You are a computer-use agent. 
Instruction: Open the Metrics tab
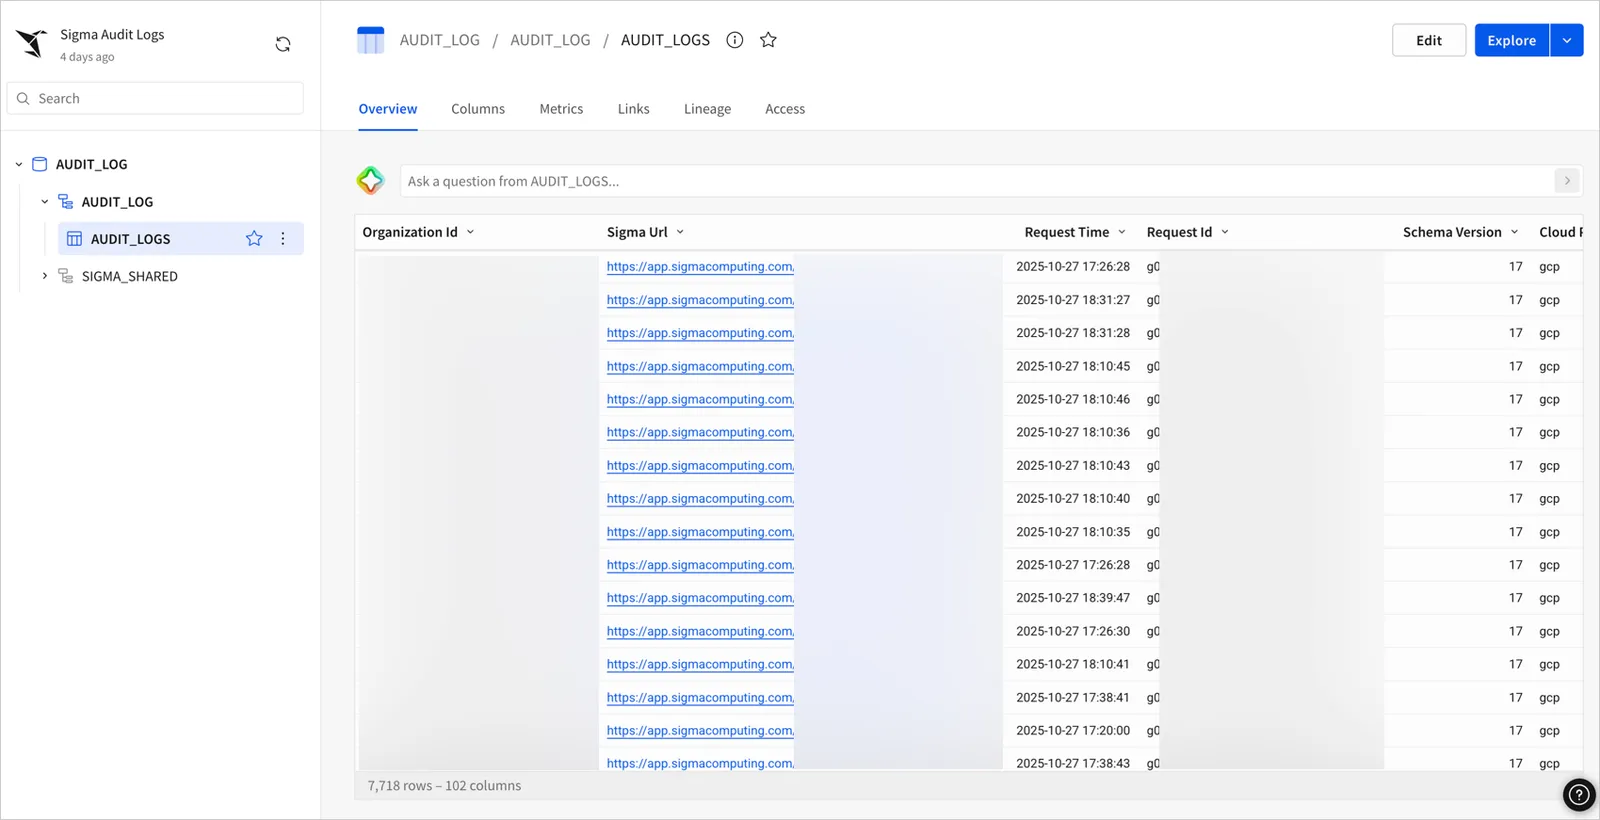561,109
